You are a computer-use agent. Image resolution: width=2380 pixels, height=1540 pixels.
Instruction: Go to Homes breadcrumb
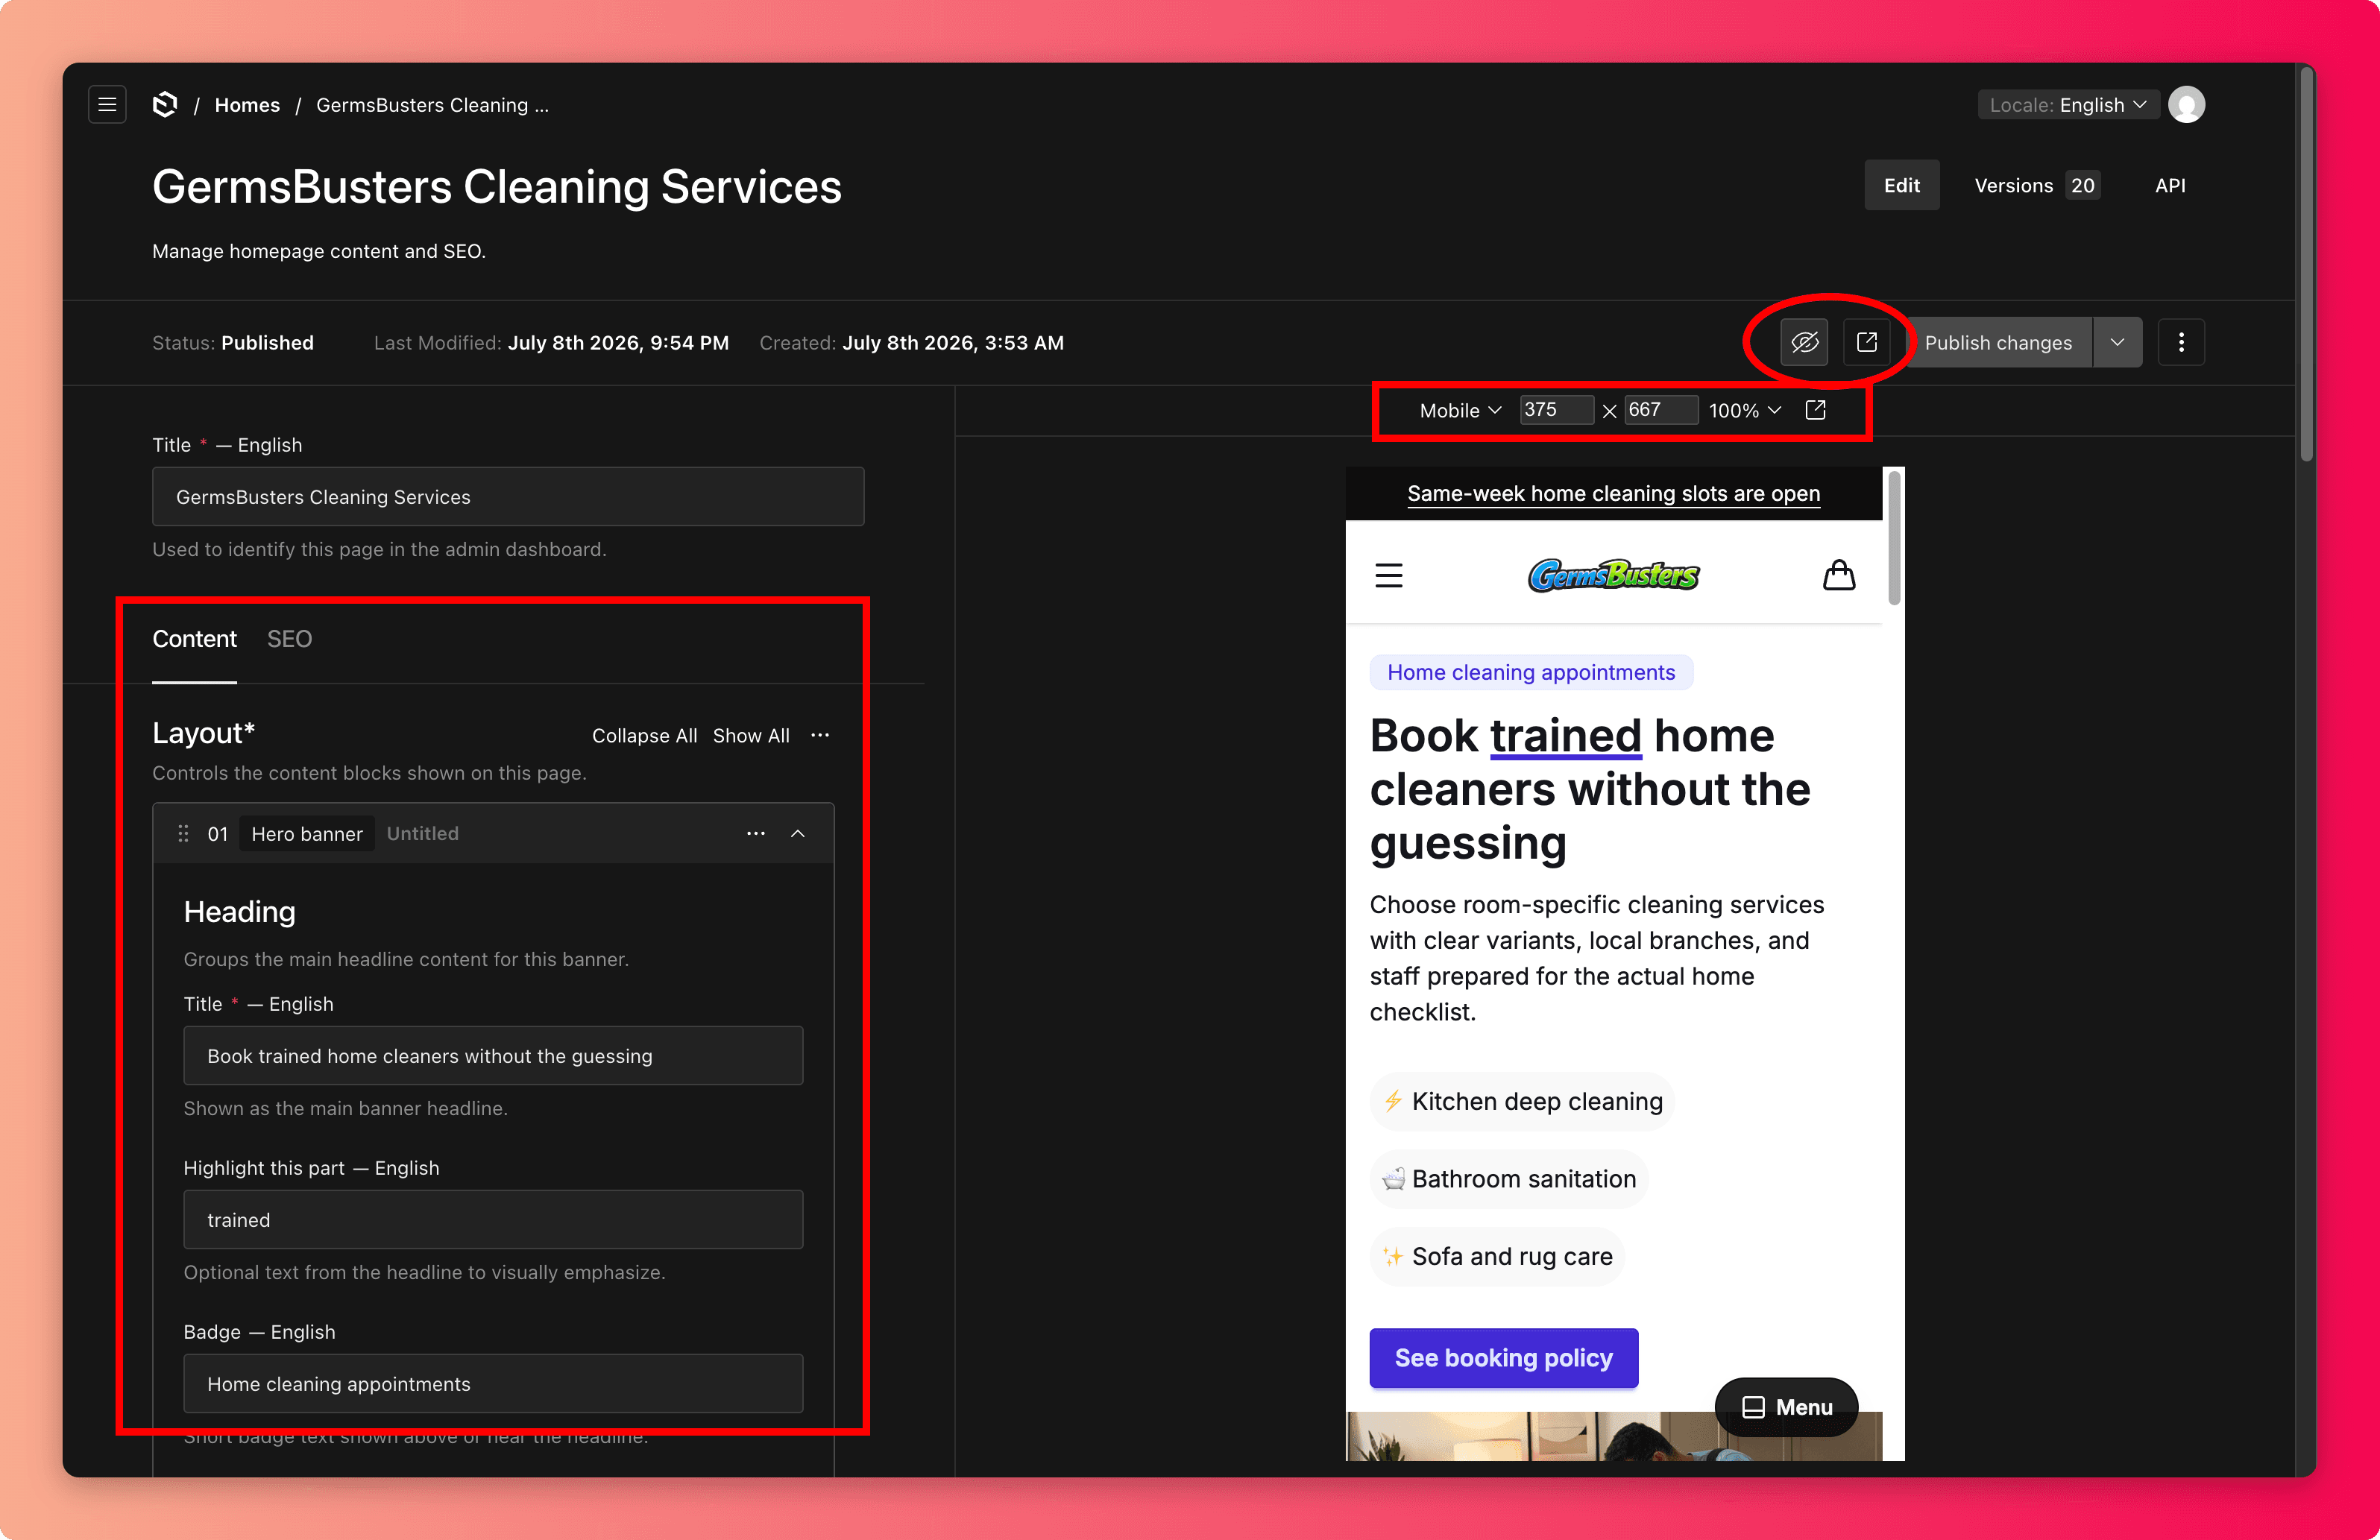coord(247,105)
